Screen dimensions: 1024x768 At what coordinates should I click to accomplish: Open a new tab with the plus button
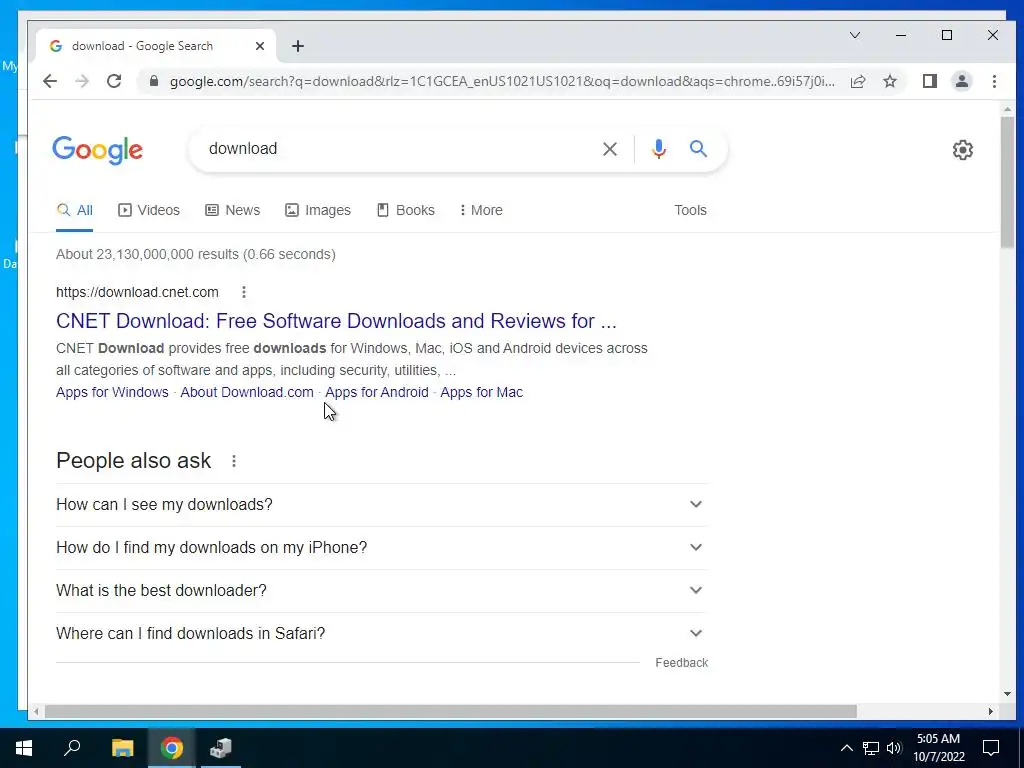tap(298, 46)
